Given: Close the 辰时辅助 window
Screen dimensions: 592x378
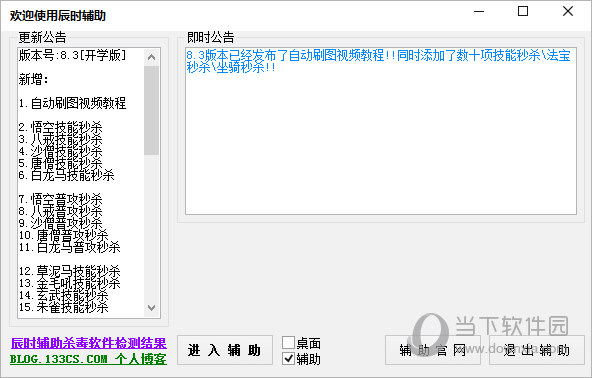Looking at the screenshot, I should point(567,11).
